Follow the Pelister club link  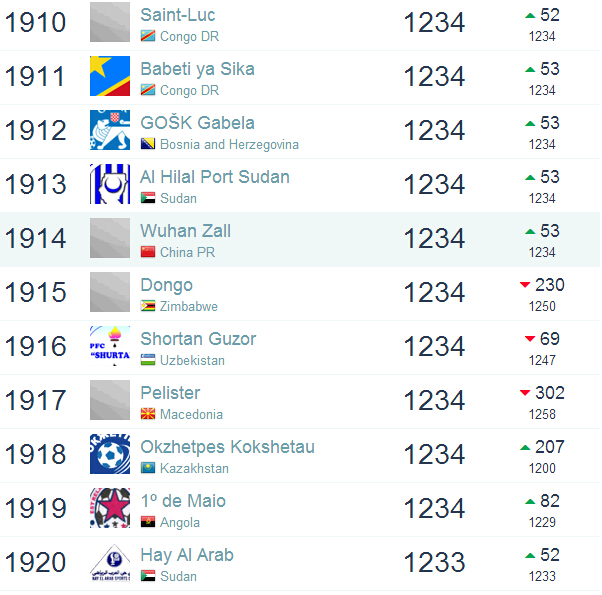click(170, 393)
